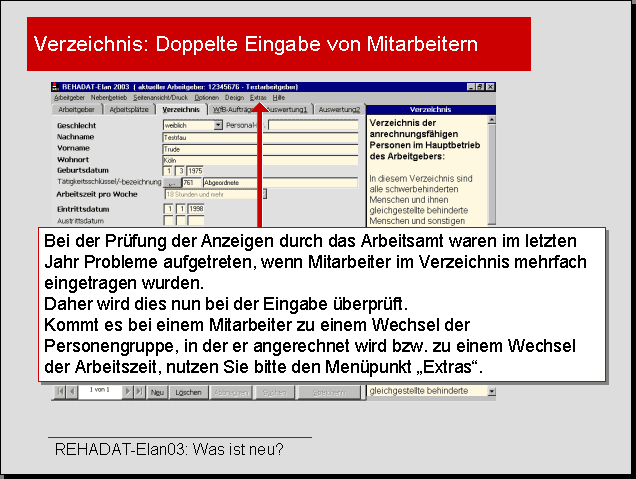Screen dimensions: 636x479
Task: Click the ellipsis button beside Tätigkeitsschlüssel
Action: pyautogui.click(x=171, y=183)
